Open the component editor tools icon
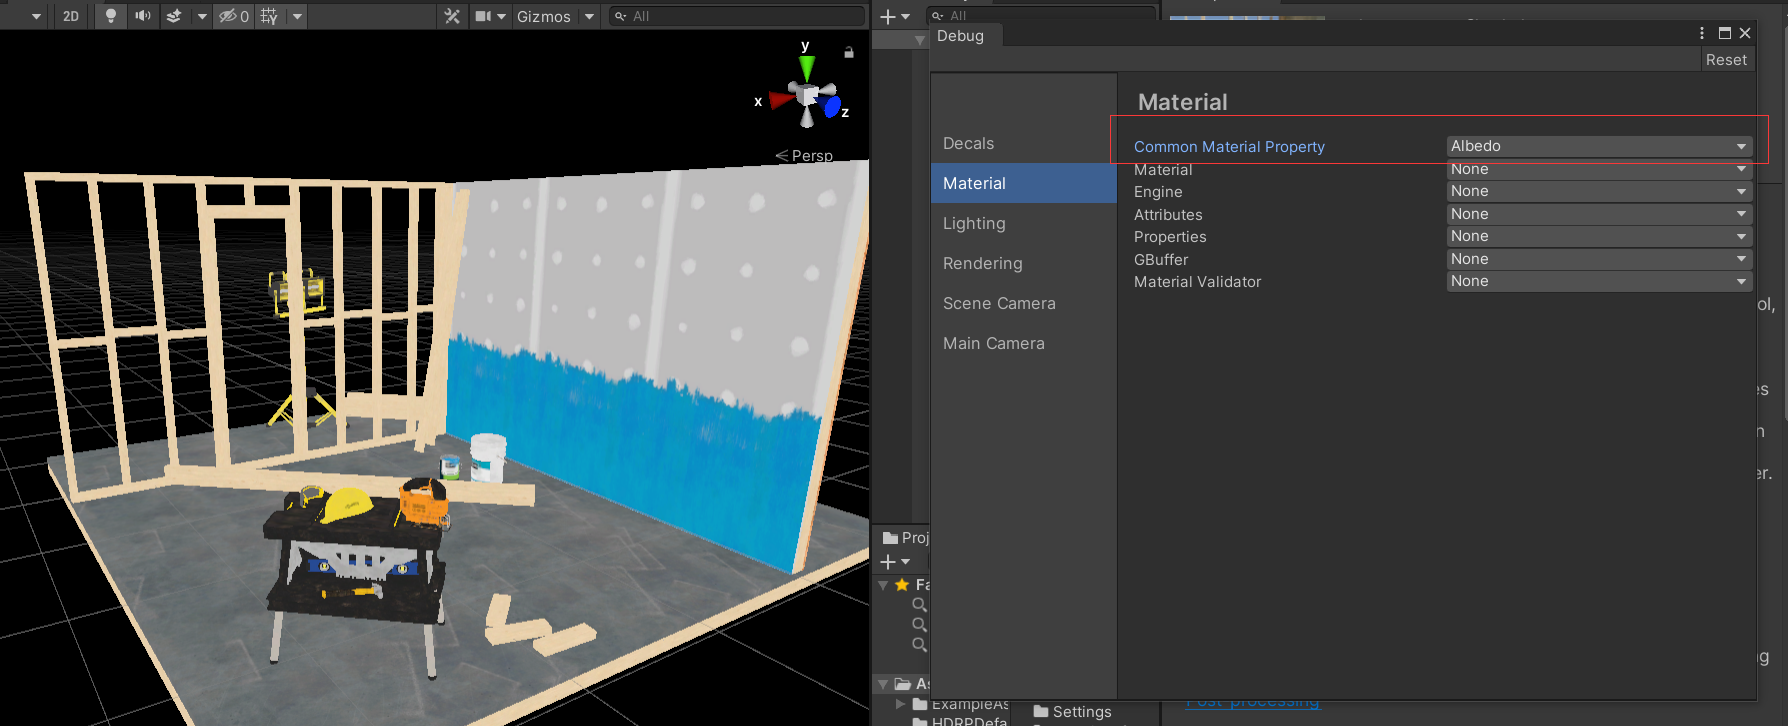The image size is (1788, 726). (x=452, y=16)
